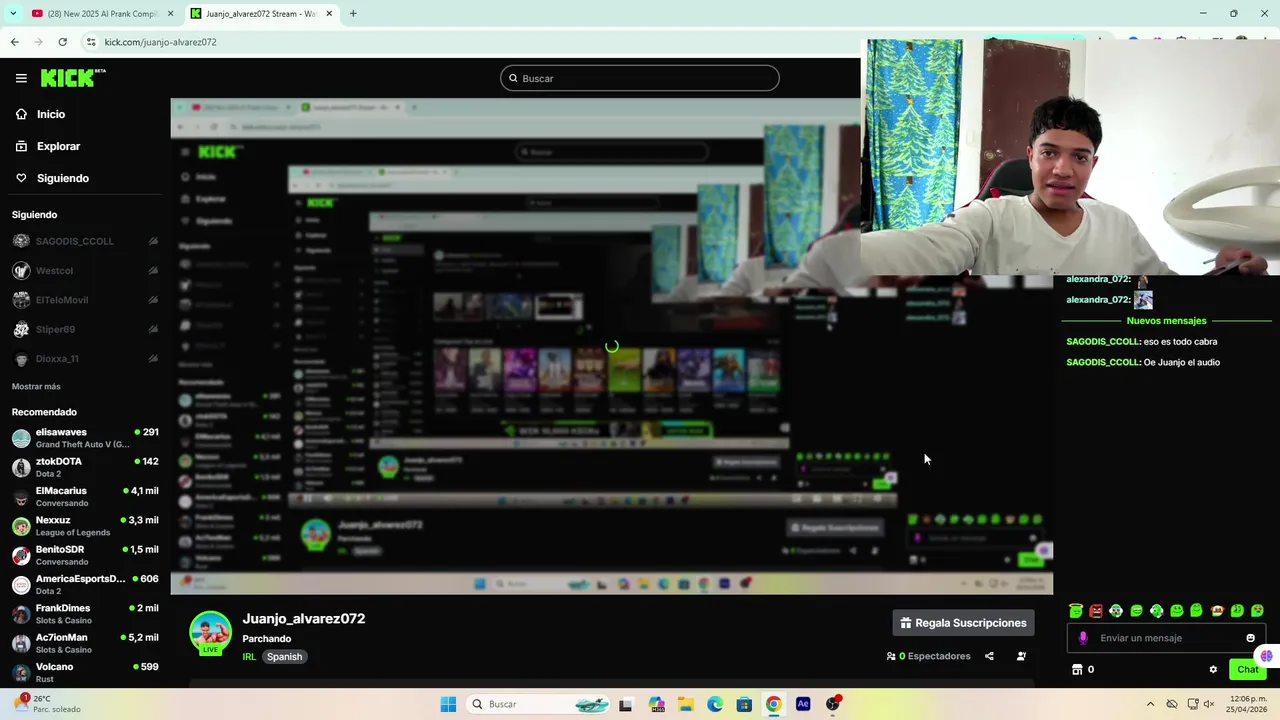This screenshot has width=1280, height=720.
Task: Open Nexxuz League of Legends channel
Action: [x=85, y=526]
